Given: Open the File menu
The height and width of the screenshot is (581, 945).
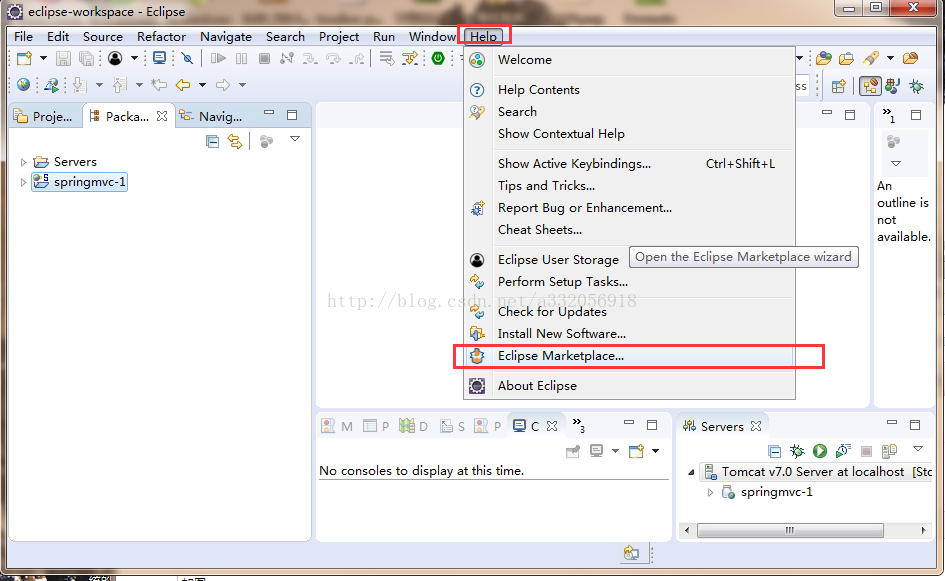Looking at the screenshot, I should 24,37.
